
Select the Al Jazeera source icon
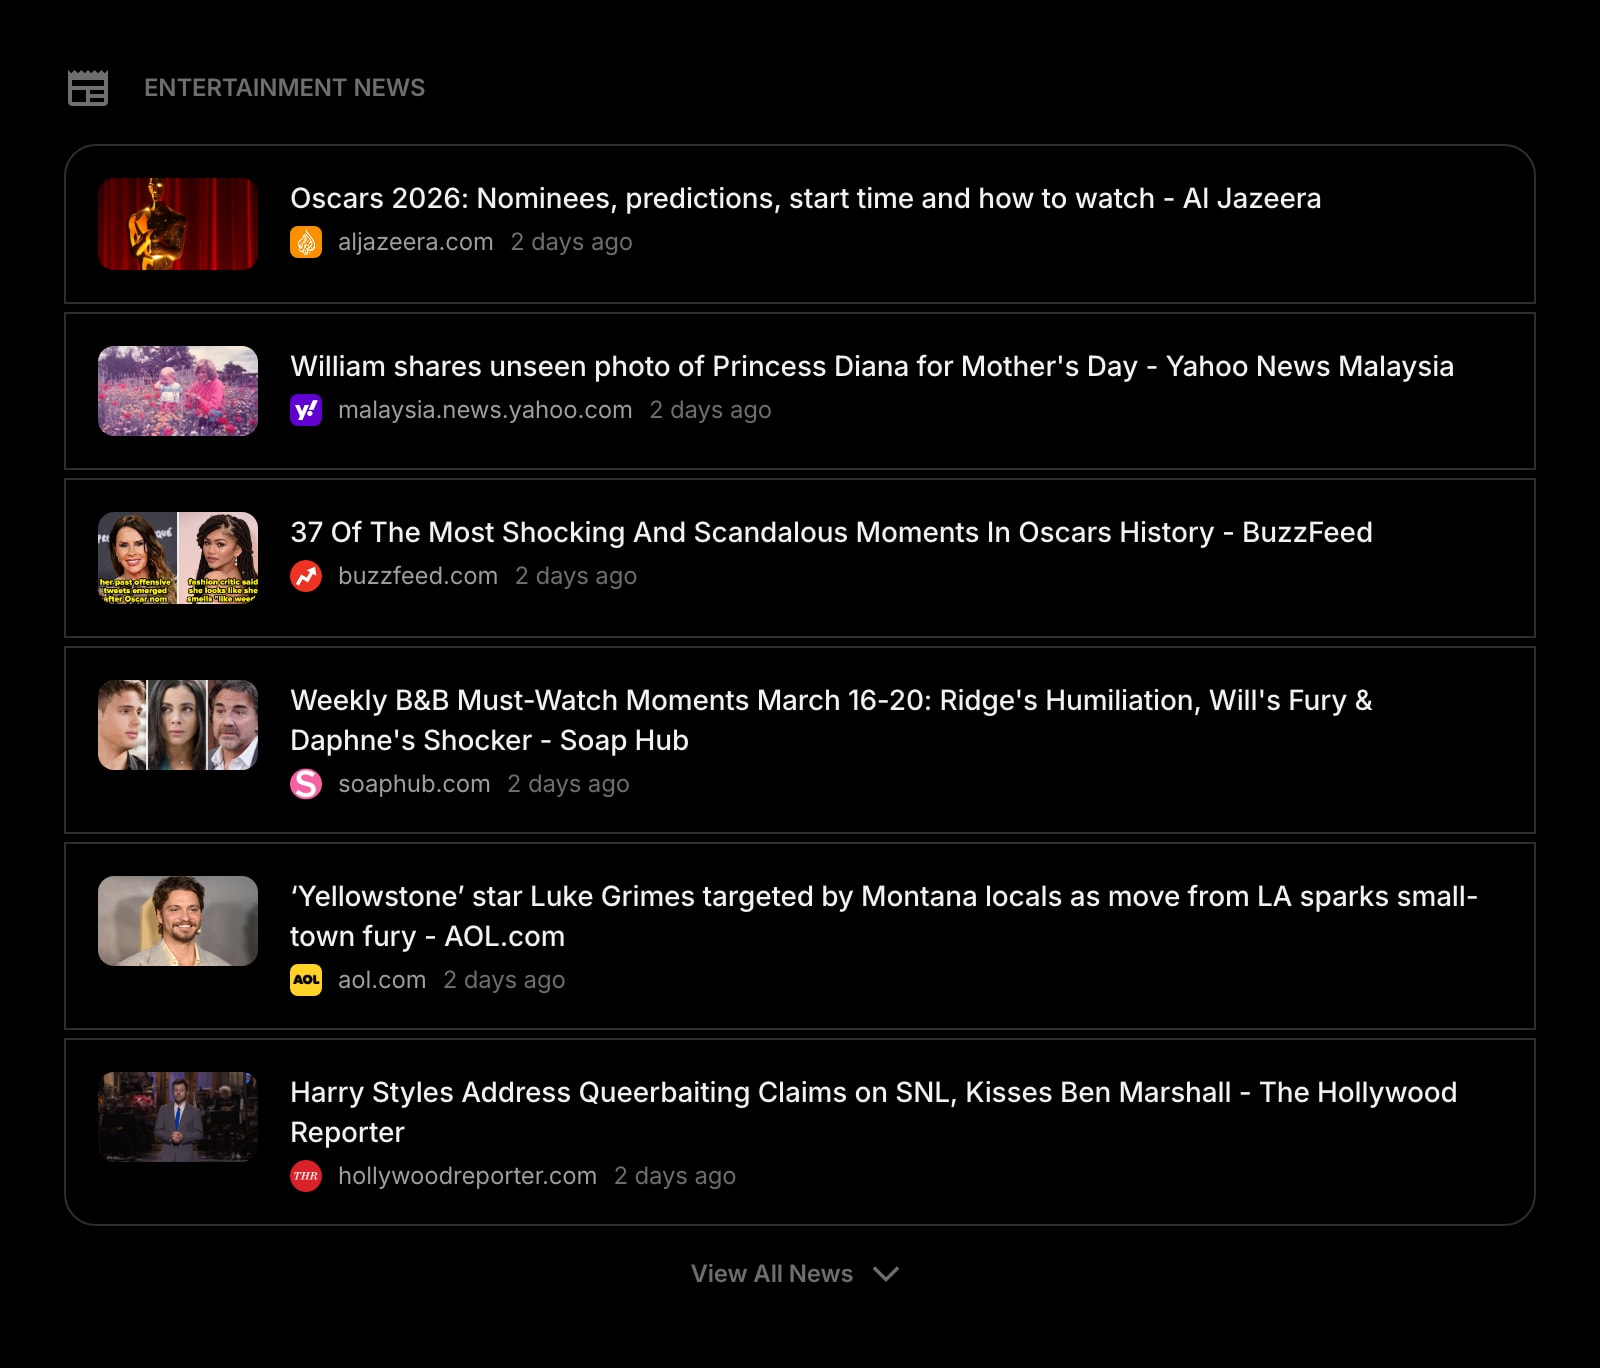(x=306, y=241)
